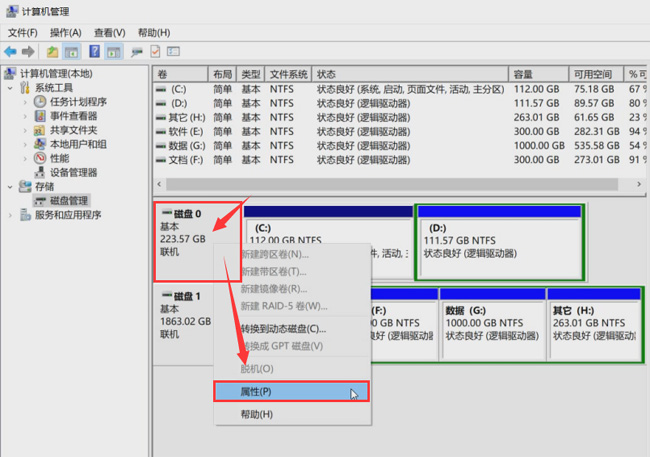The image size is (650, 457).
Task: Open 设备管理器 in the tree
Action: [x=73, y=173]
